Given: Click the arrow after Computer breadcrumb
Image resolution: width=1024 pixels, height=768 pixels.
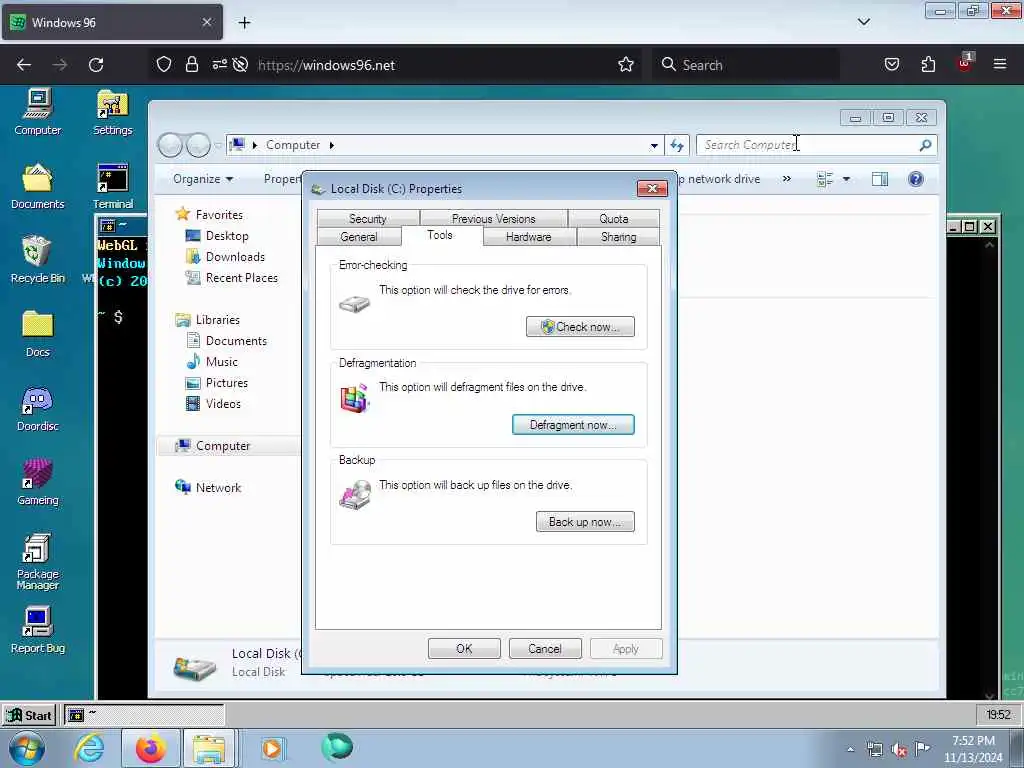Looking at the screenshot, I should click(332, 145).
